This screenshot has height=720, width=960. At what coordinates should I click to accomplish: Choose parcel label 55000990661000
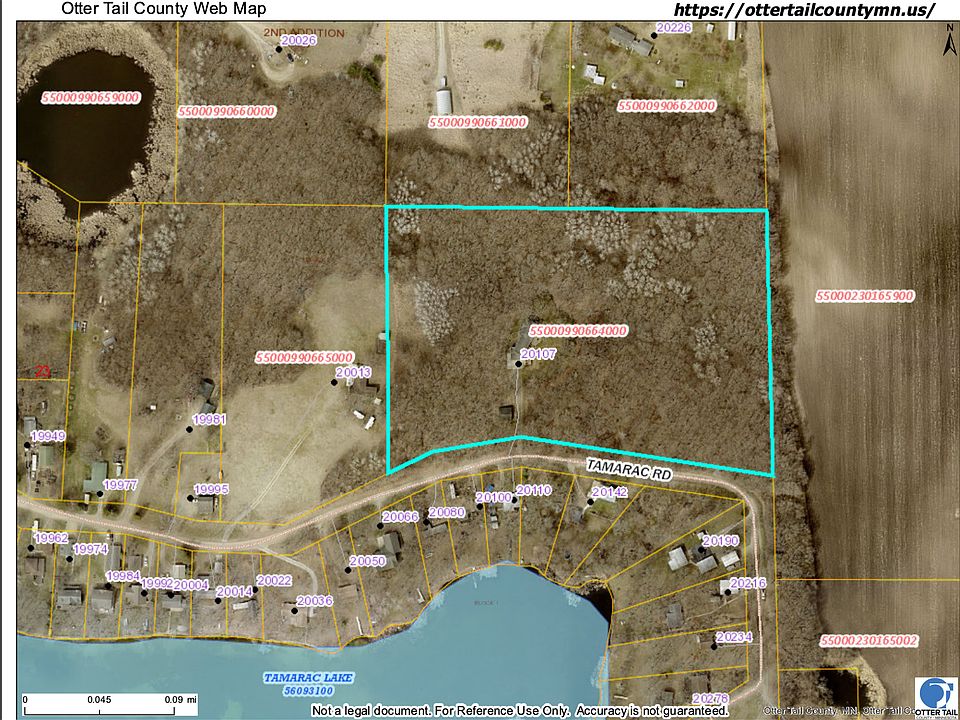[477, 122]
